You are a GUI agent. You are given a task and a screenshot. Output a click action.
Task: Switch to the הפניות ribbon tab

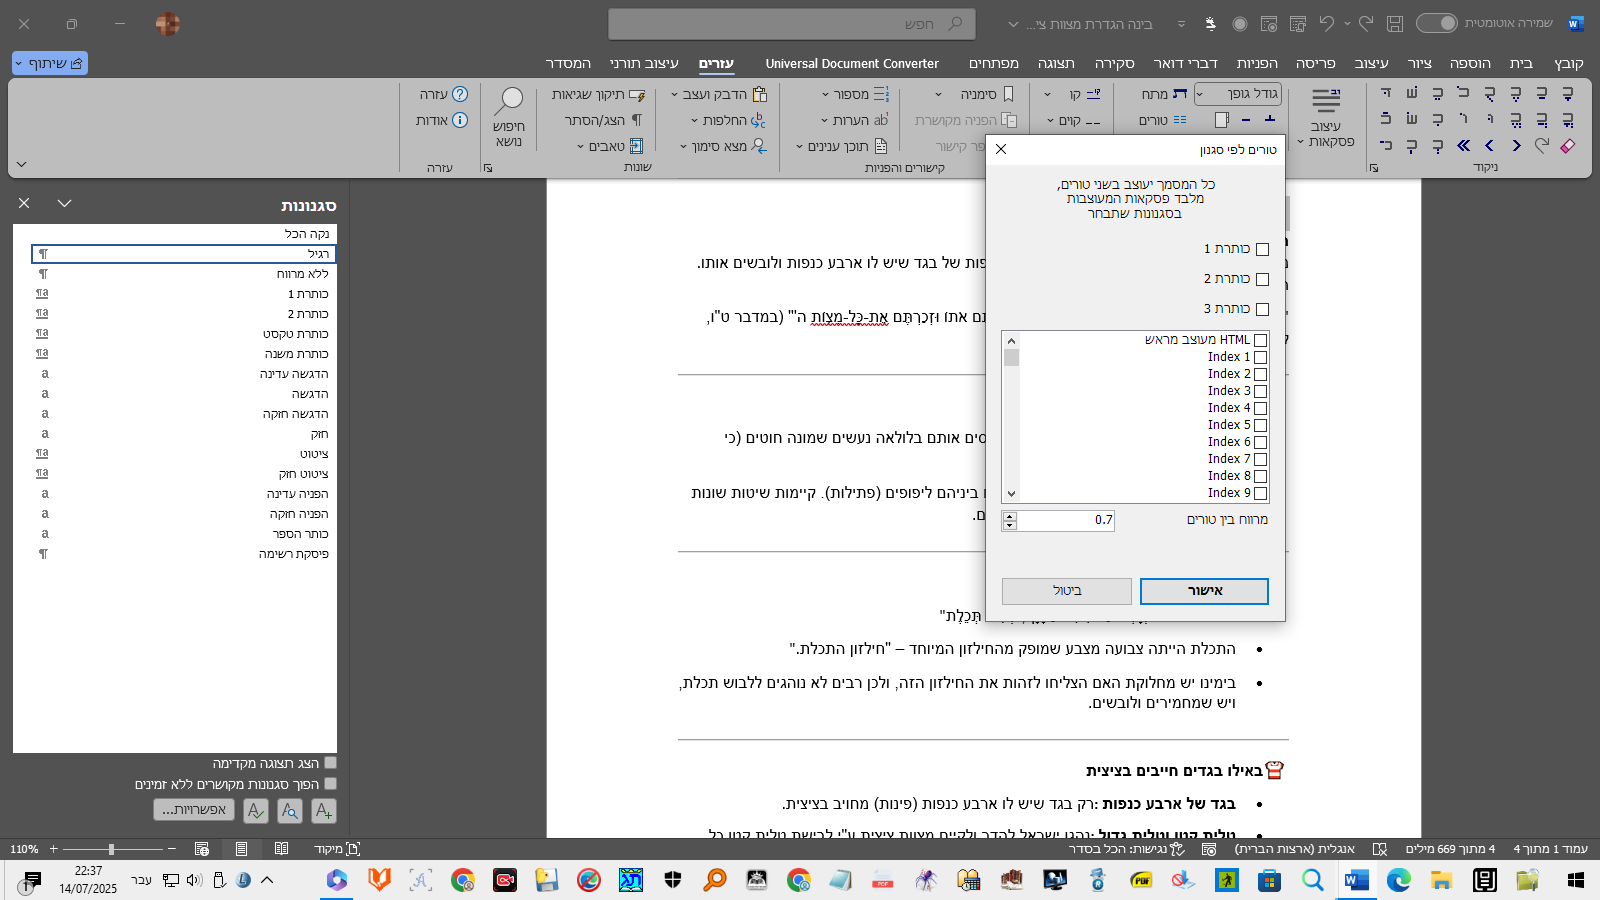click(x=1257, y=63)
